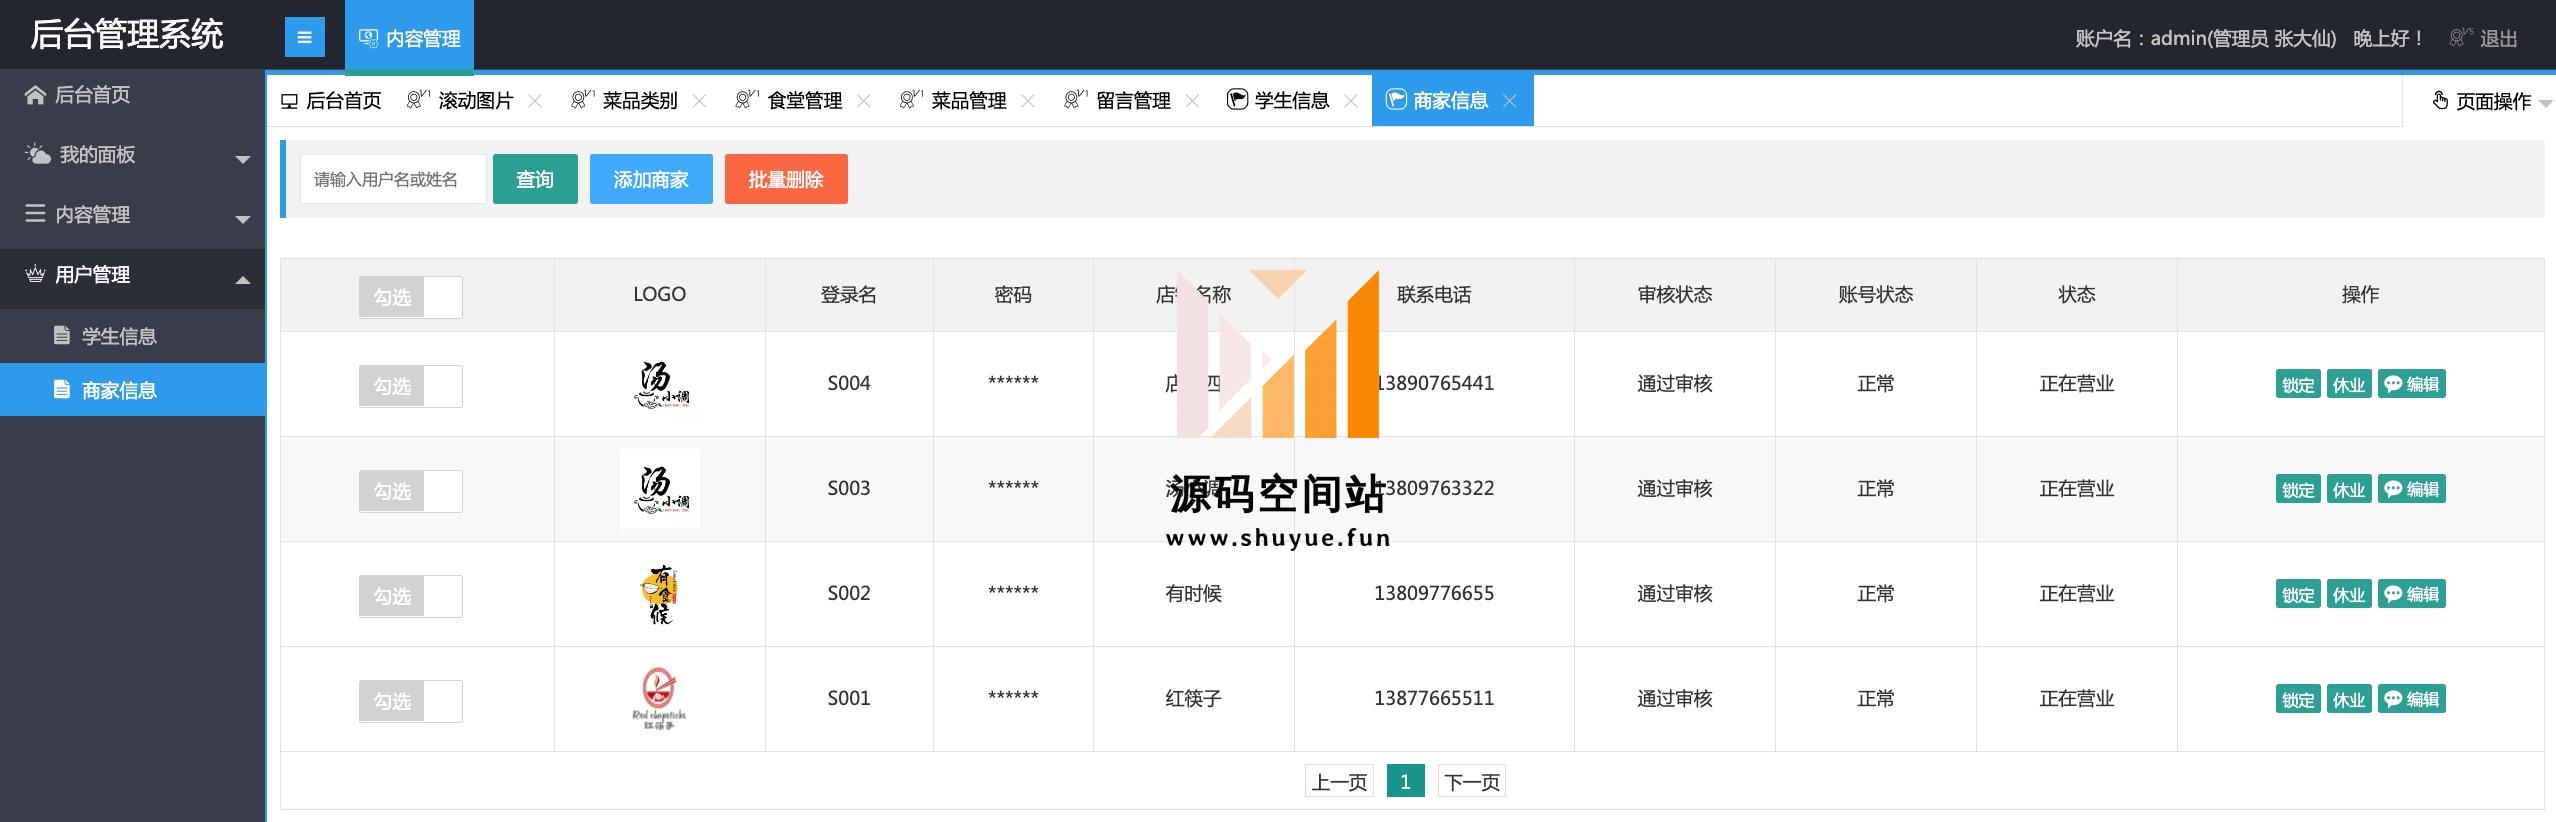Click 编辑 button for S001
This screenshot has height=822, width=2556.
(x=2412, y=699)
